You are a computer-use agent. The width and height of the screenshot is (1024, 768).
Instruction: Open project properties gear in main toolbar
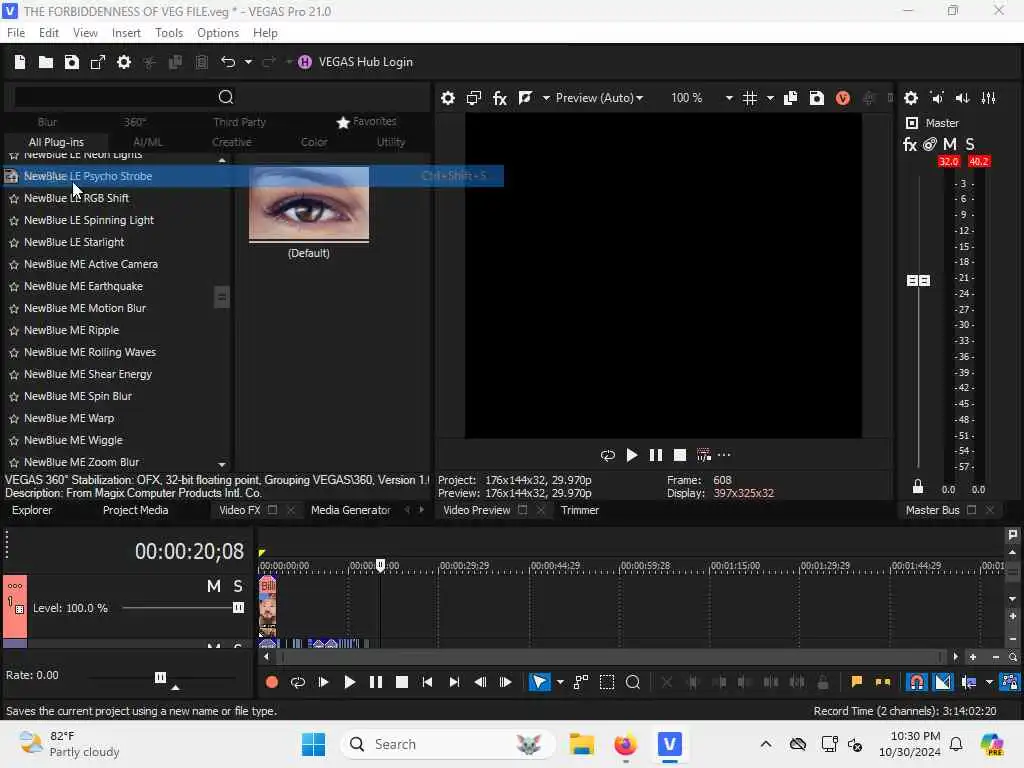[123, 62]
